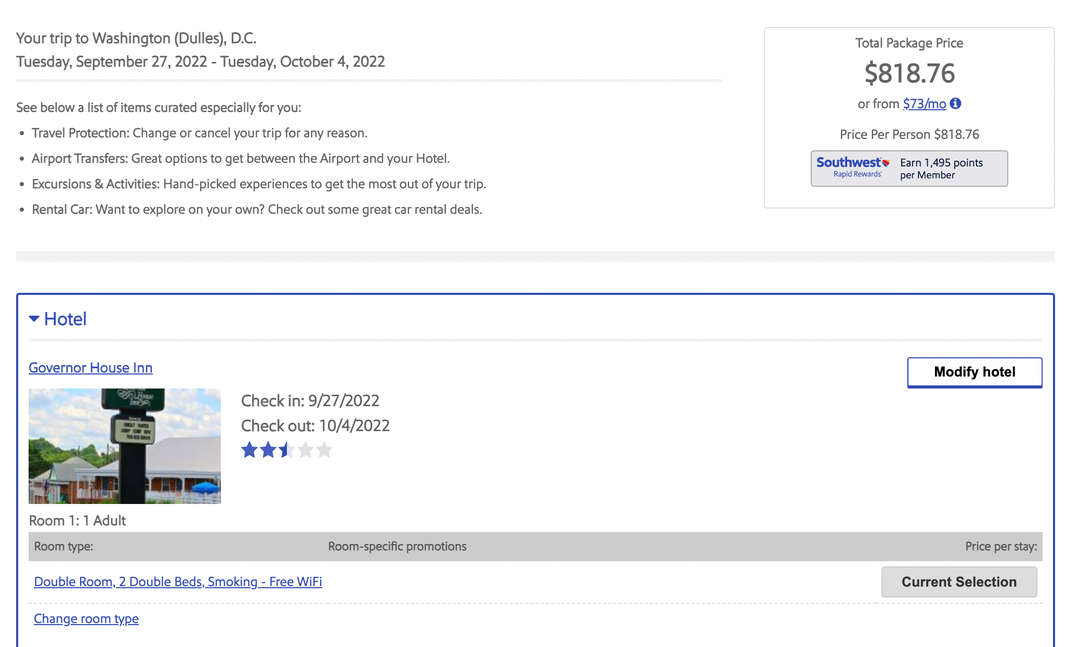Open Double Room, 2 Double Beds link
Screen dimensions: 1080x647
pos(178,582)
